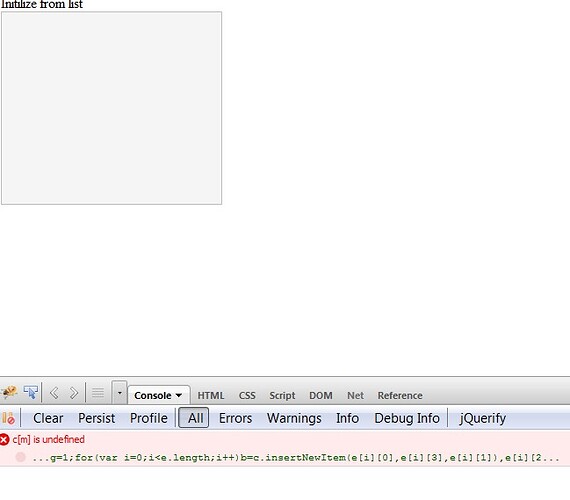Set breakpoint circle beside the source line
Viewport: 570px width, 500px height.
(x=21, y=457)
